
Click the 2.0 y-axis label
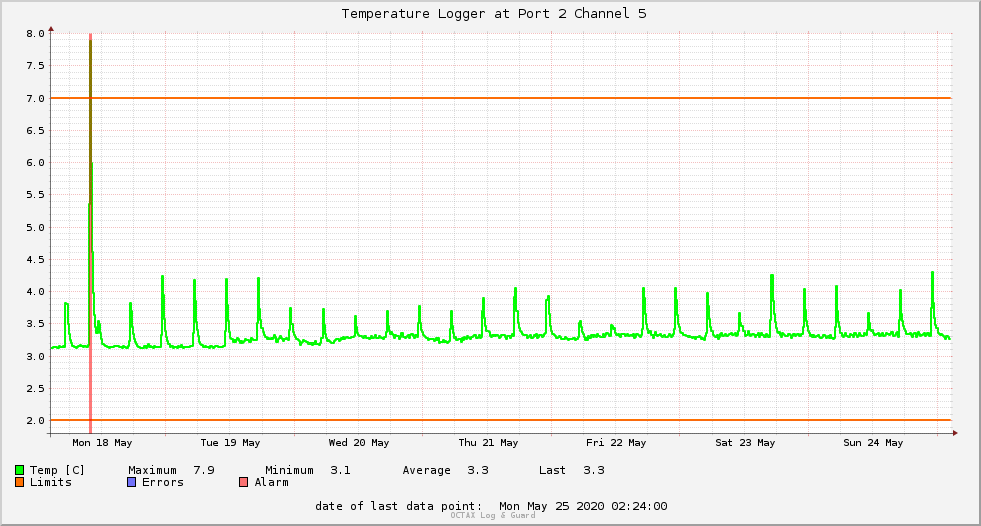tap(36, 420)
